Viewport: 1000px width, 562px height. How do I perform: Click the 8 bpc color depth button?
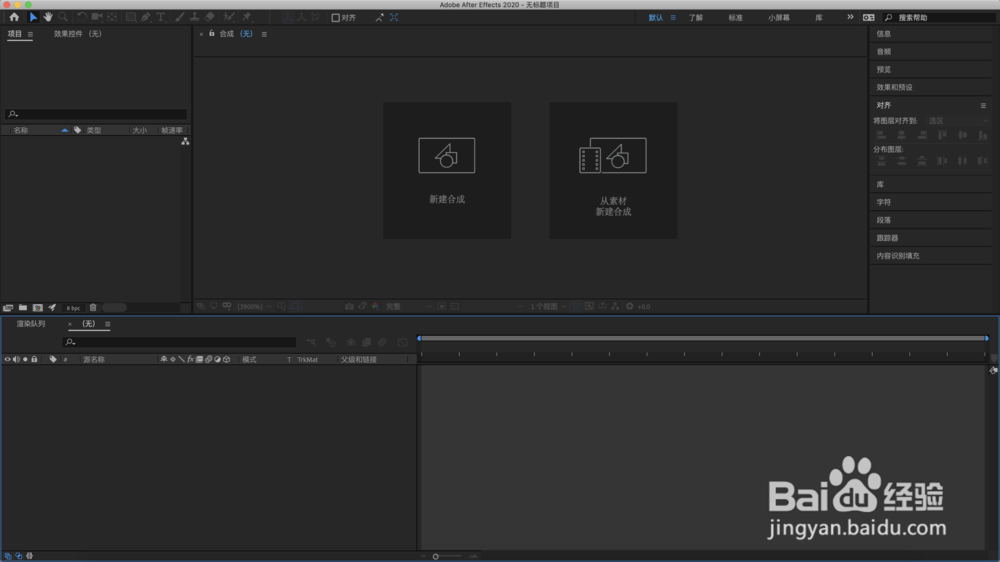[x=73, y=308]
